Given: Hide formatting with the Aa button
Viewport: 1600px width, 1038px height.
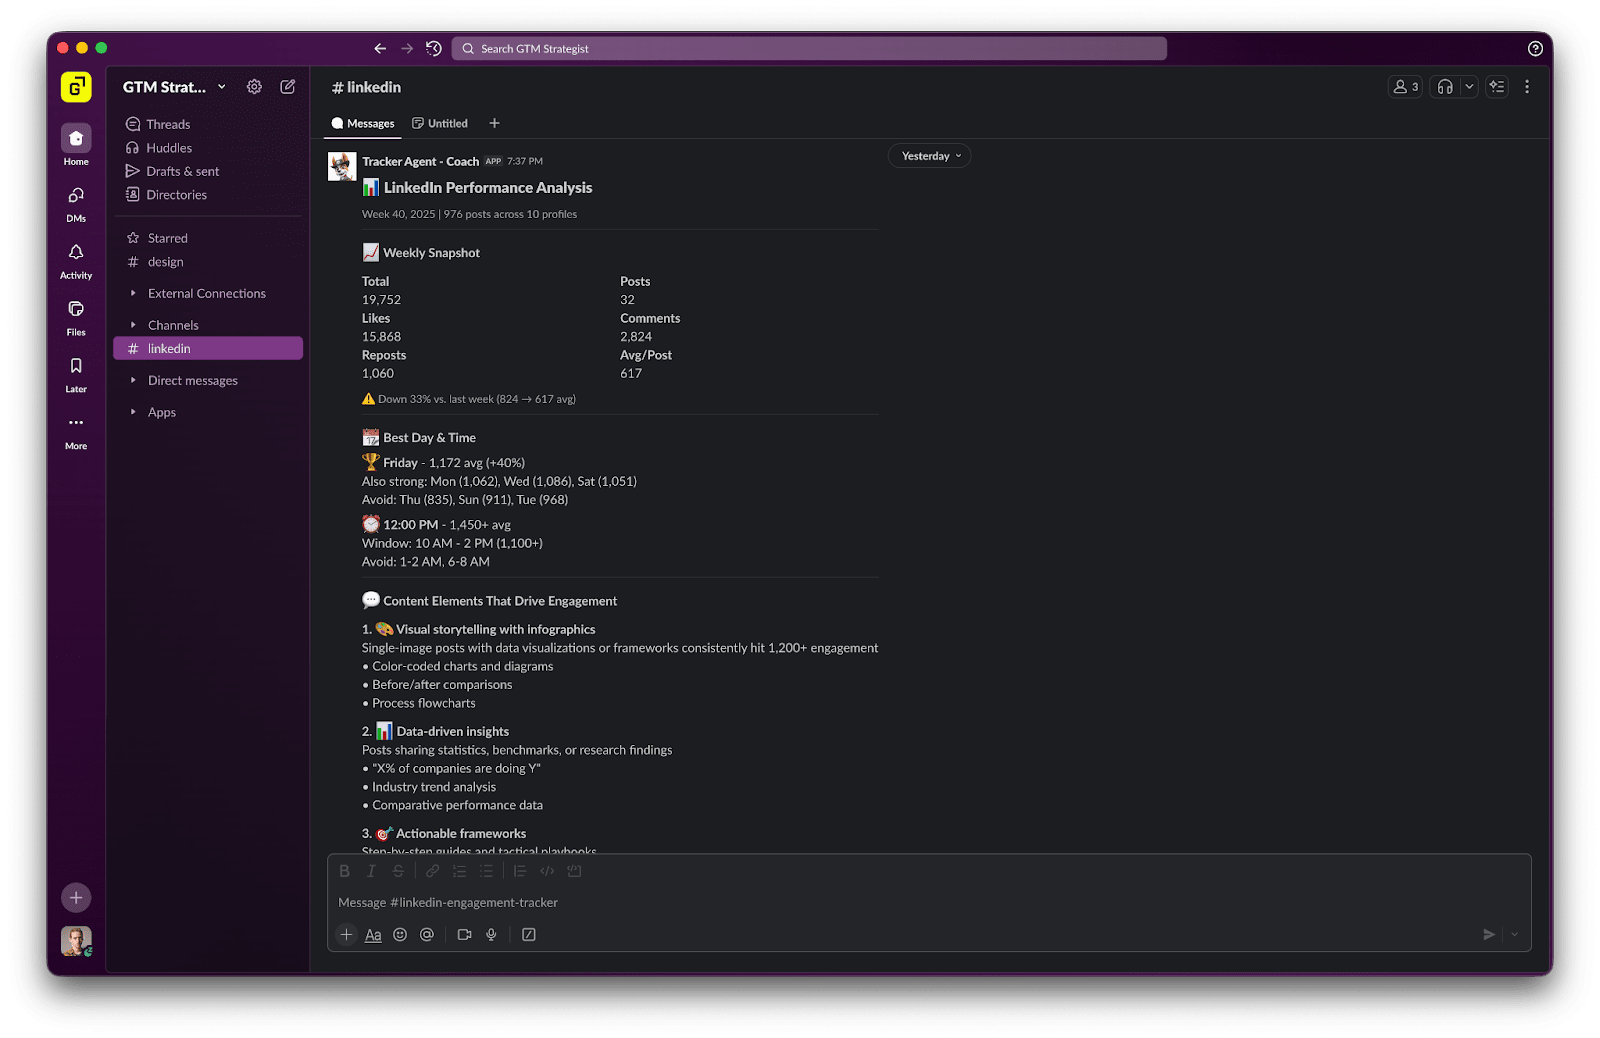Looking at the screenshot, I should pos(373,935).
